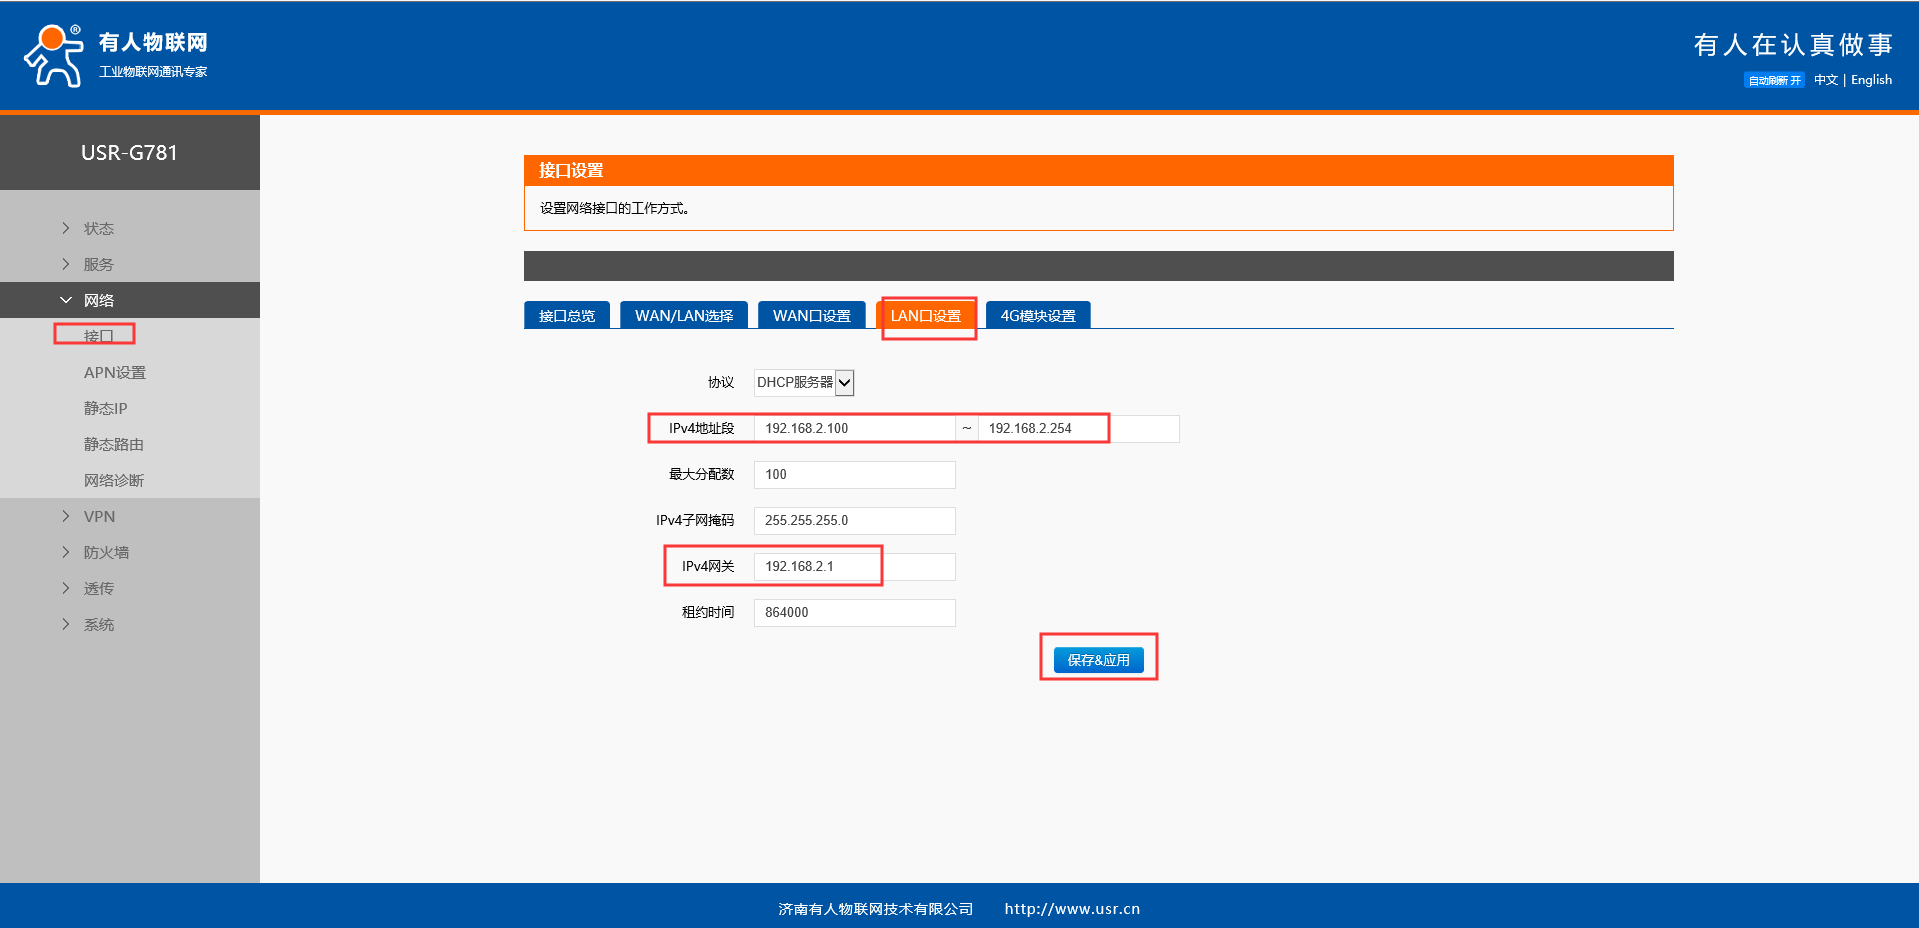The image size is (1919, 928).
Task: Open the www.usr.cn footer link
Action: point(1072,908)
